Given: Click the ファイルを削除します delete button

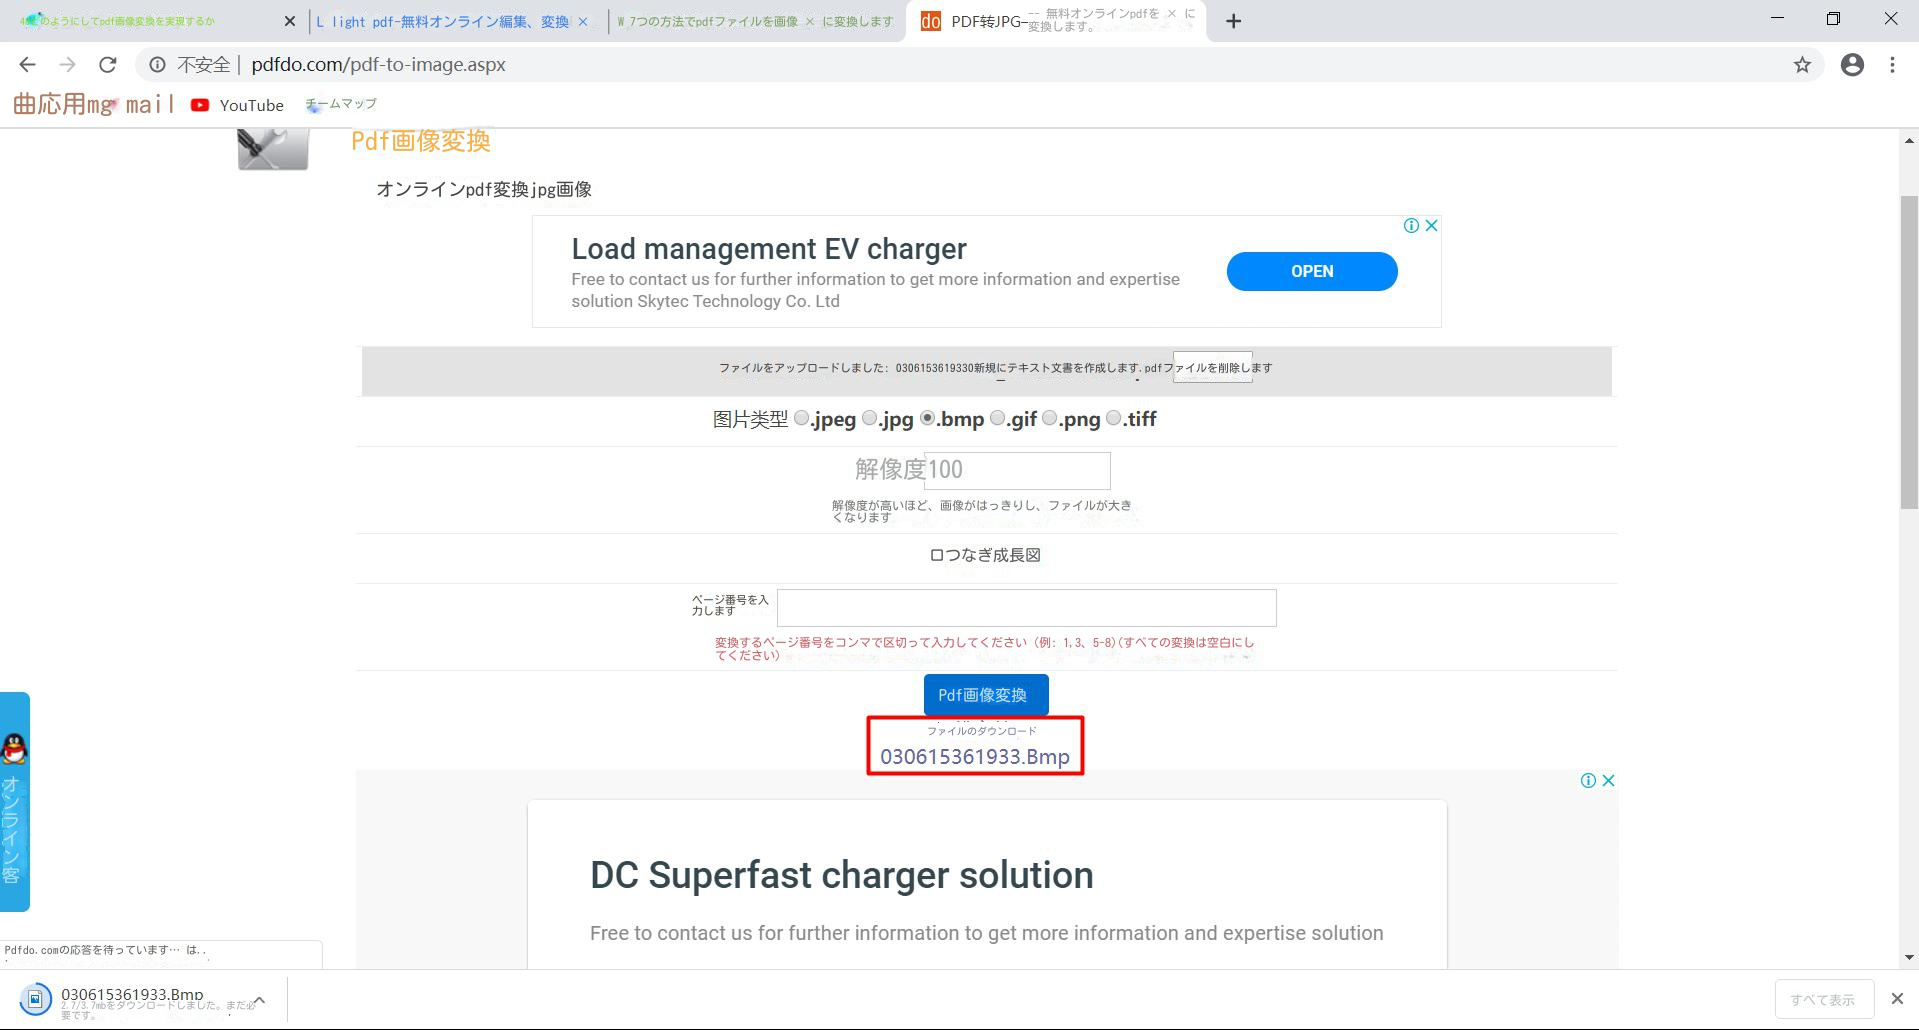Looking at the screenshot, I should tap(1212, 367).
